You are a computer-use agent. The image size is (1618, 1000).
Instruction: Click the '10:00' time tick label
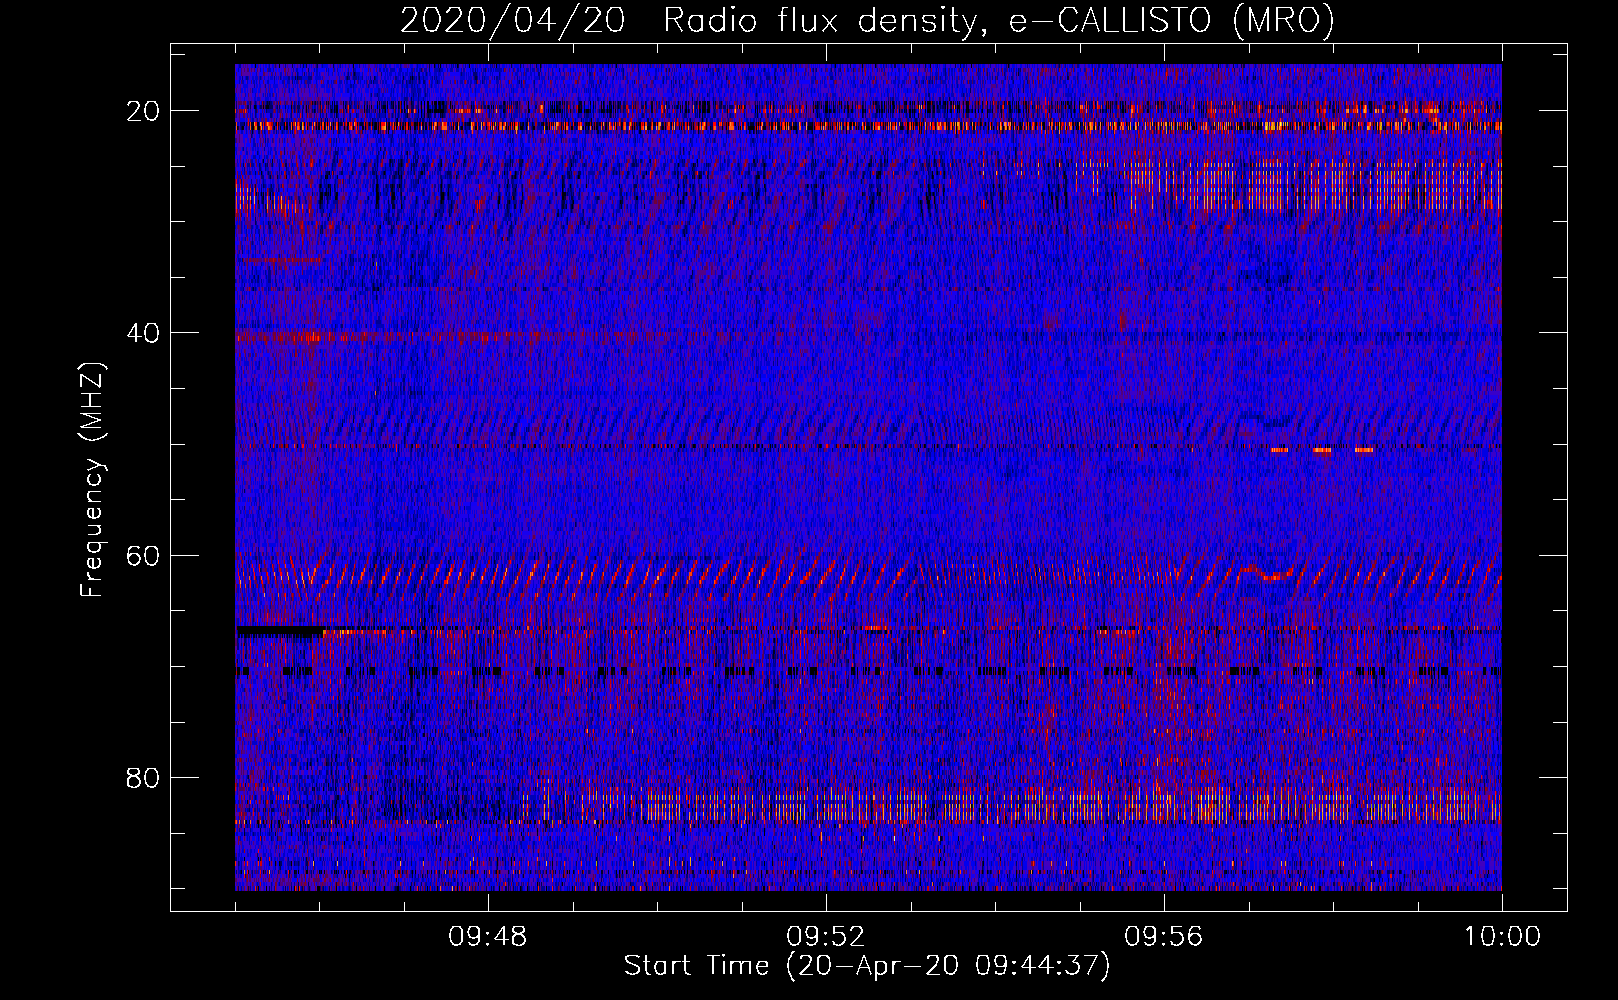1502,937
